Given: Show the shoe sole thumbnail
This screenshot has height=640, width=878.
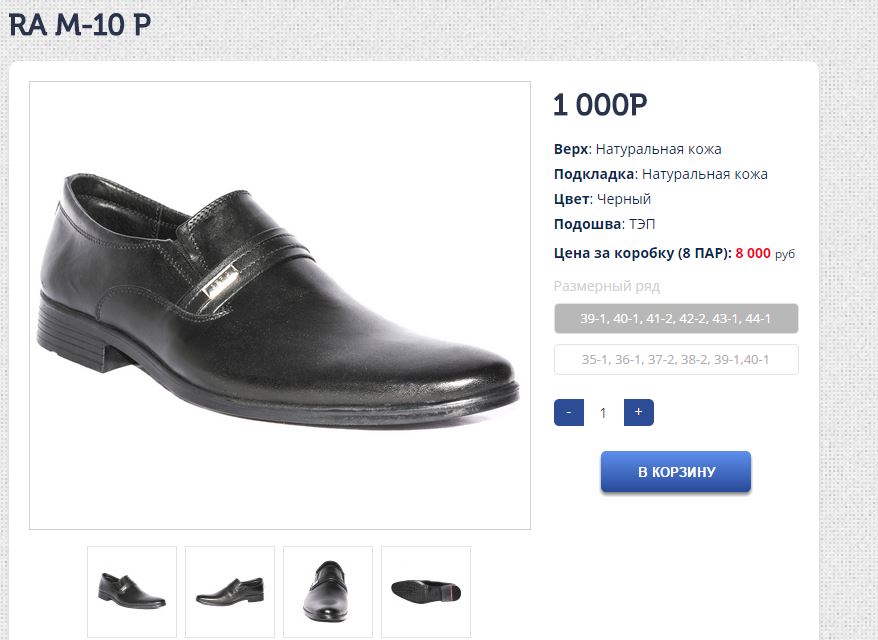Looking at the screenshot, I should (426, 591).
